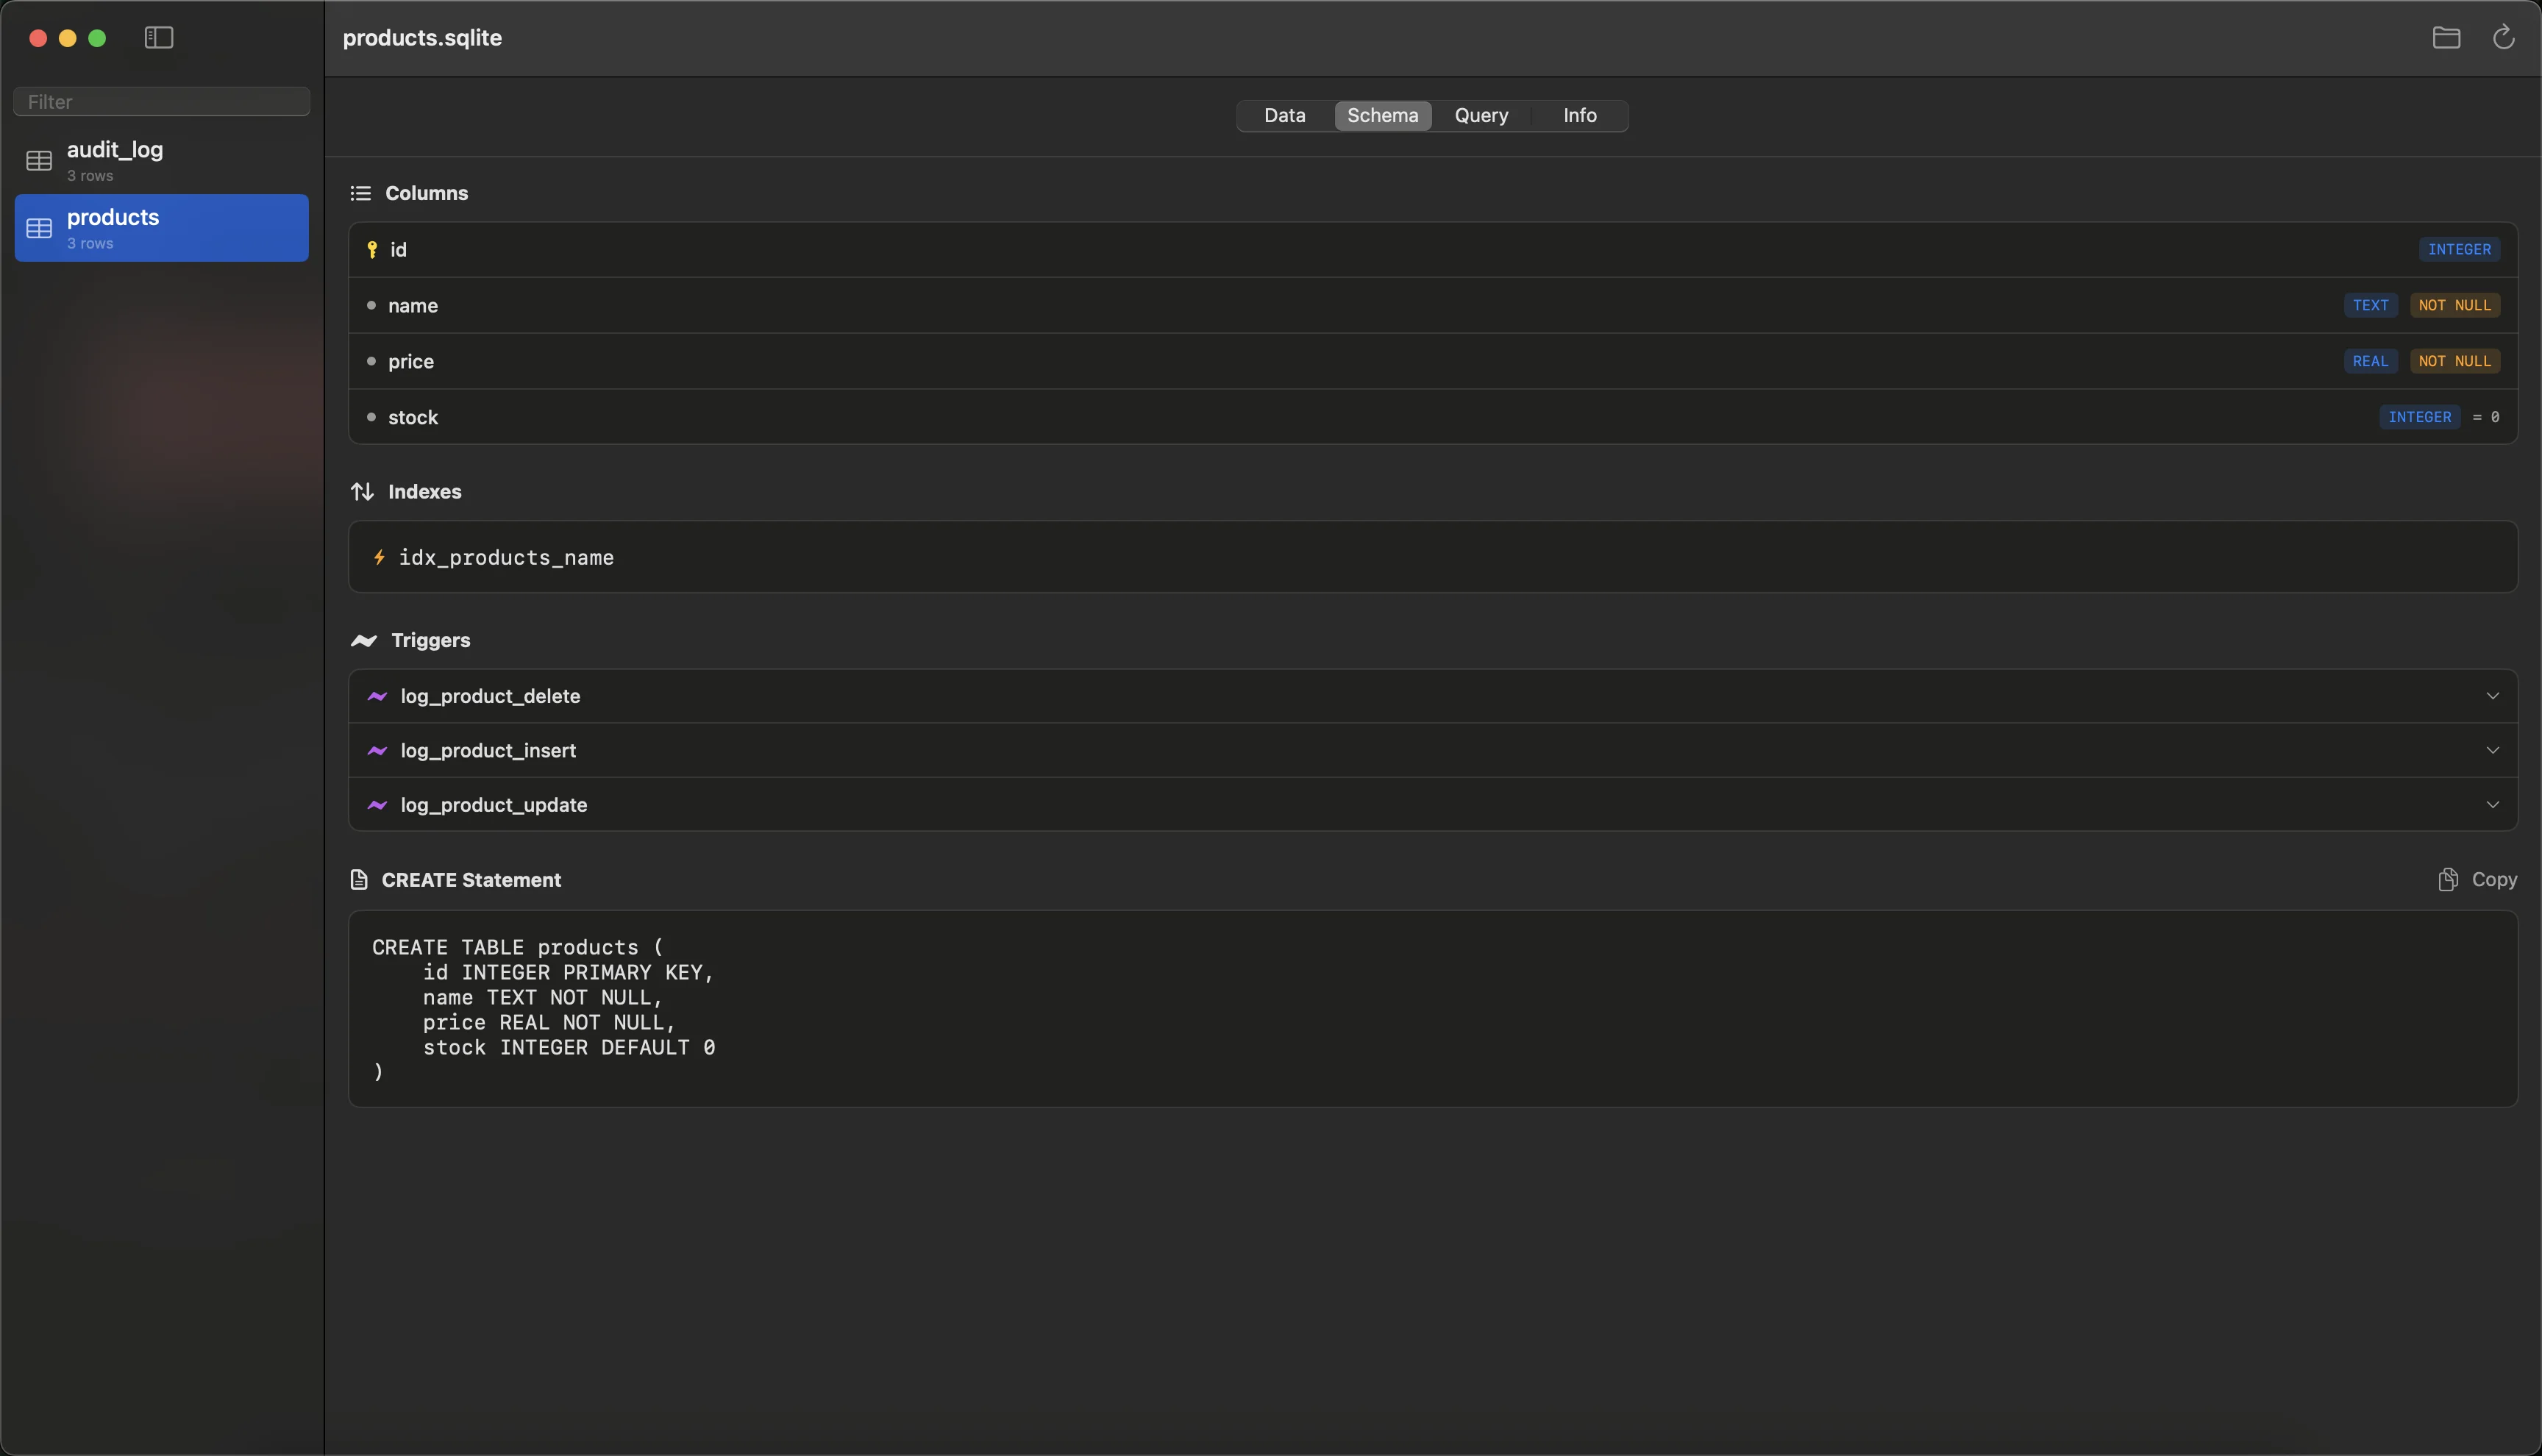This screenshot has height=1456, width=2542.
Task: Toggle the sidebar visibility icon
Action: click(x=159, y=38)
